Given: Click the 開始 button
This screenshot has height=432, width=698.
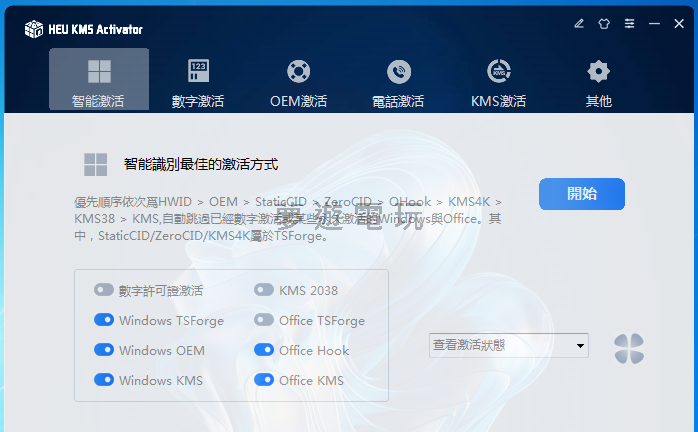Looking at the screenshot, I should (582, 194).
